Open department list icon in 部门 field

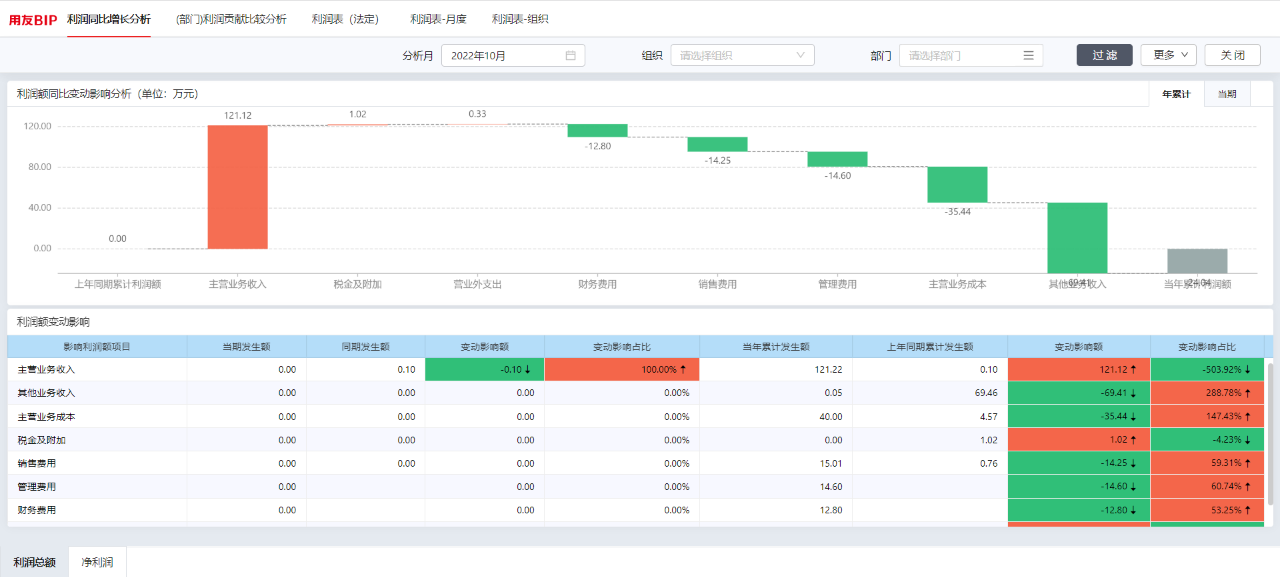click(1028, 56)
